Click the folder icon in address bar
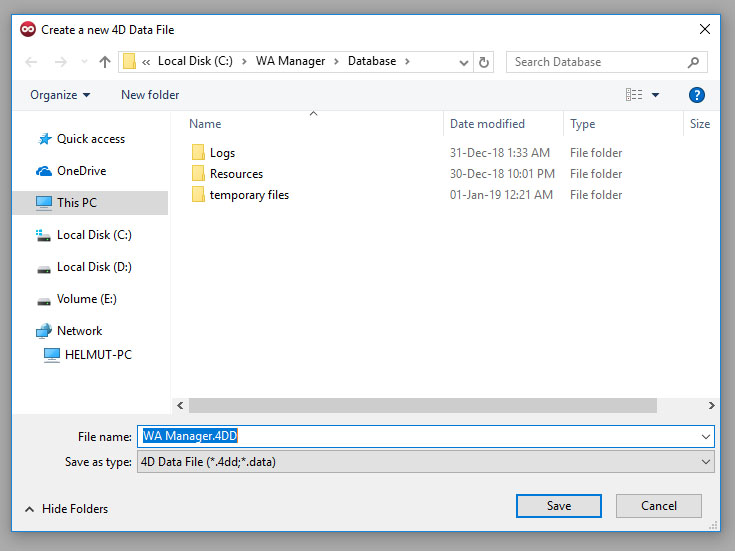 (129, 61)
